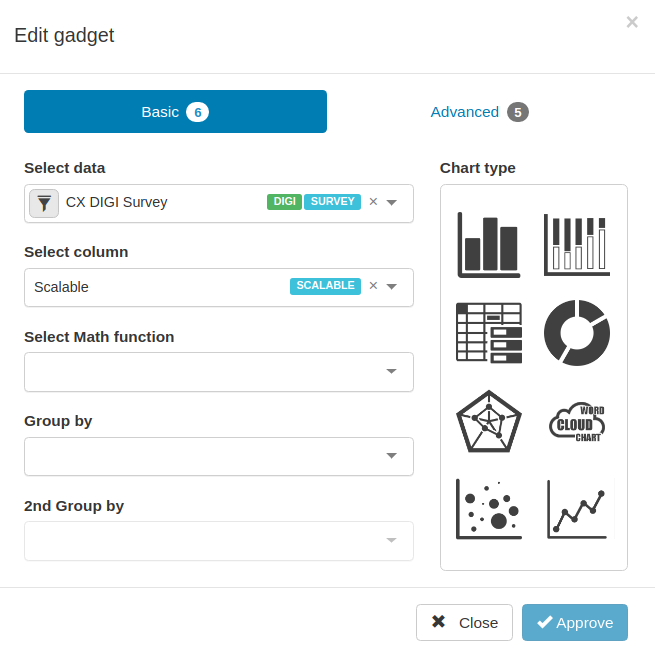Choose the radar pentagon chart icon
This screenshot has width=655, height=654.
click(489, 421)
